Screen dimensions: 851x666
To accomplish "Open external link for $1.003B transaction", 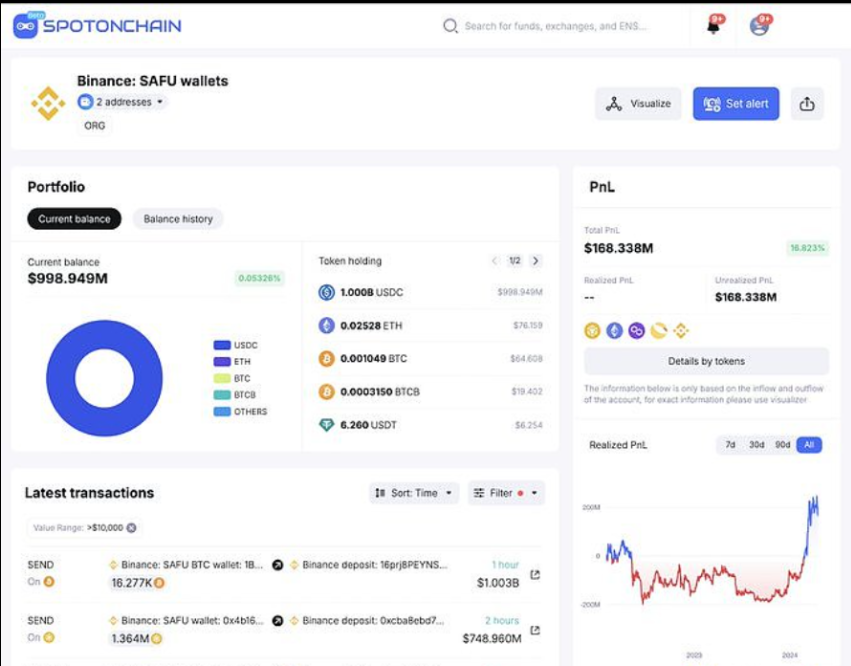I will coord(535,574).
